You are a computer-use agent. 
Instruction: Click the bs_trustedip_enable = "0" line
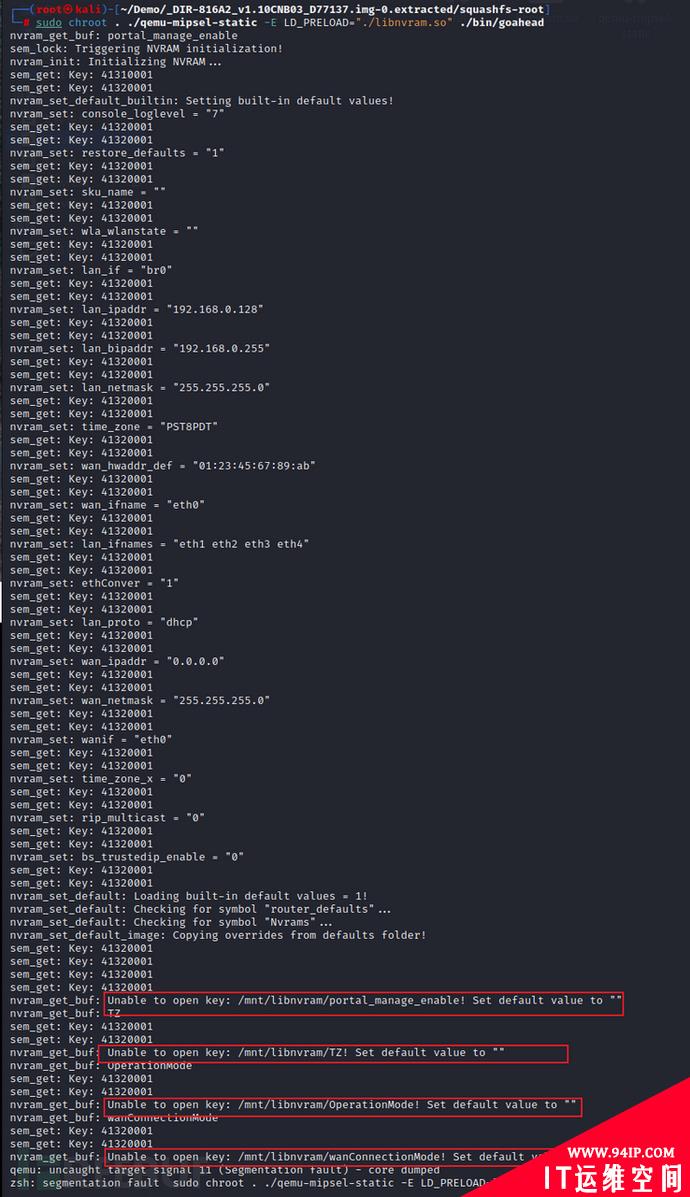pos(127,857)
